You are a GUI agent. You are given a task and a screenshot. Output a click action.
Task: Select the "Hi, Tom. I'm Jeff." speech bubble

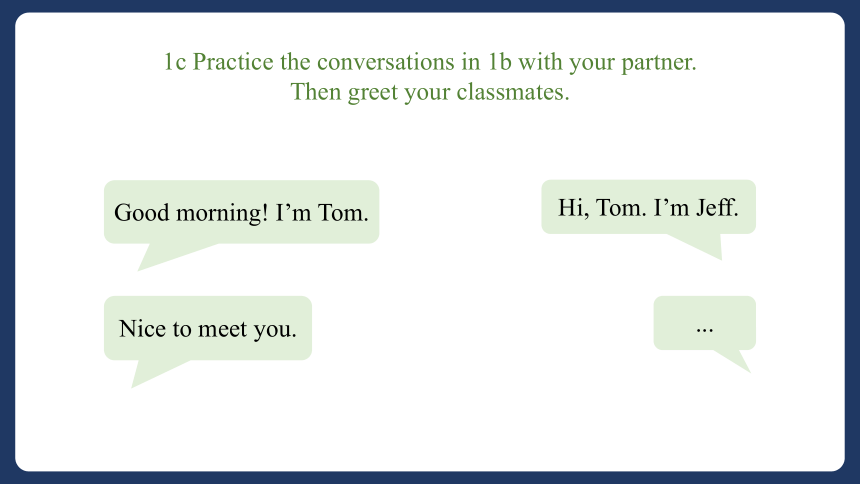pyautogui.click(x=648, y=207)
